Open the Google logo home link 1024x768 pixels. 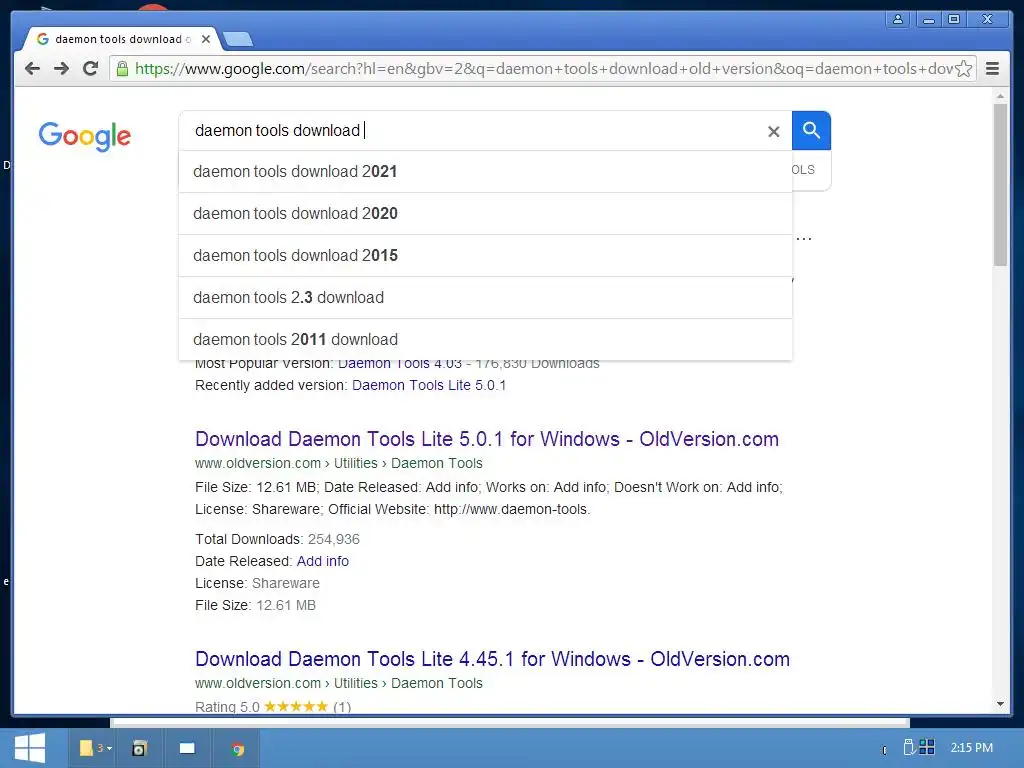[x=85, y=136]
